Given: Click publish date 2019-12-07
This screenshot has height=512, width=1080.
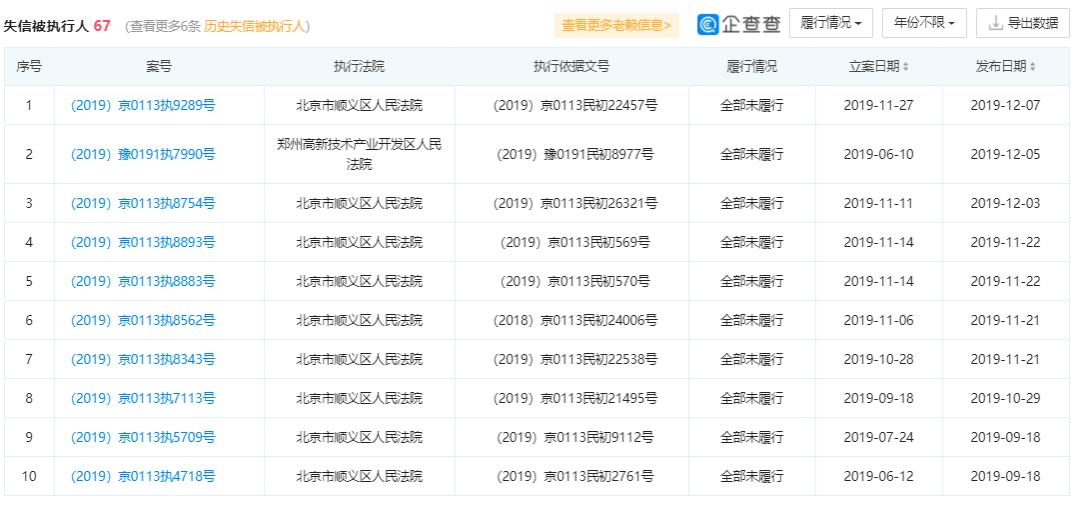Looking at the screenshot, I should pos(1006,105).
